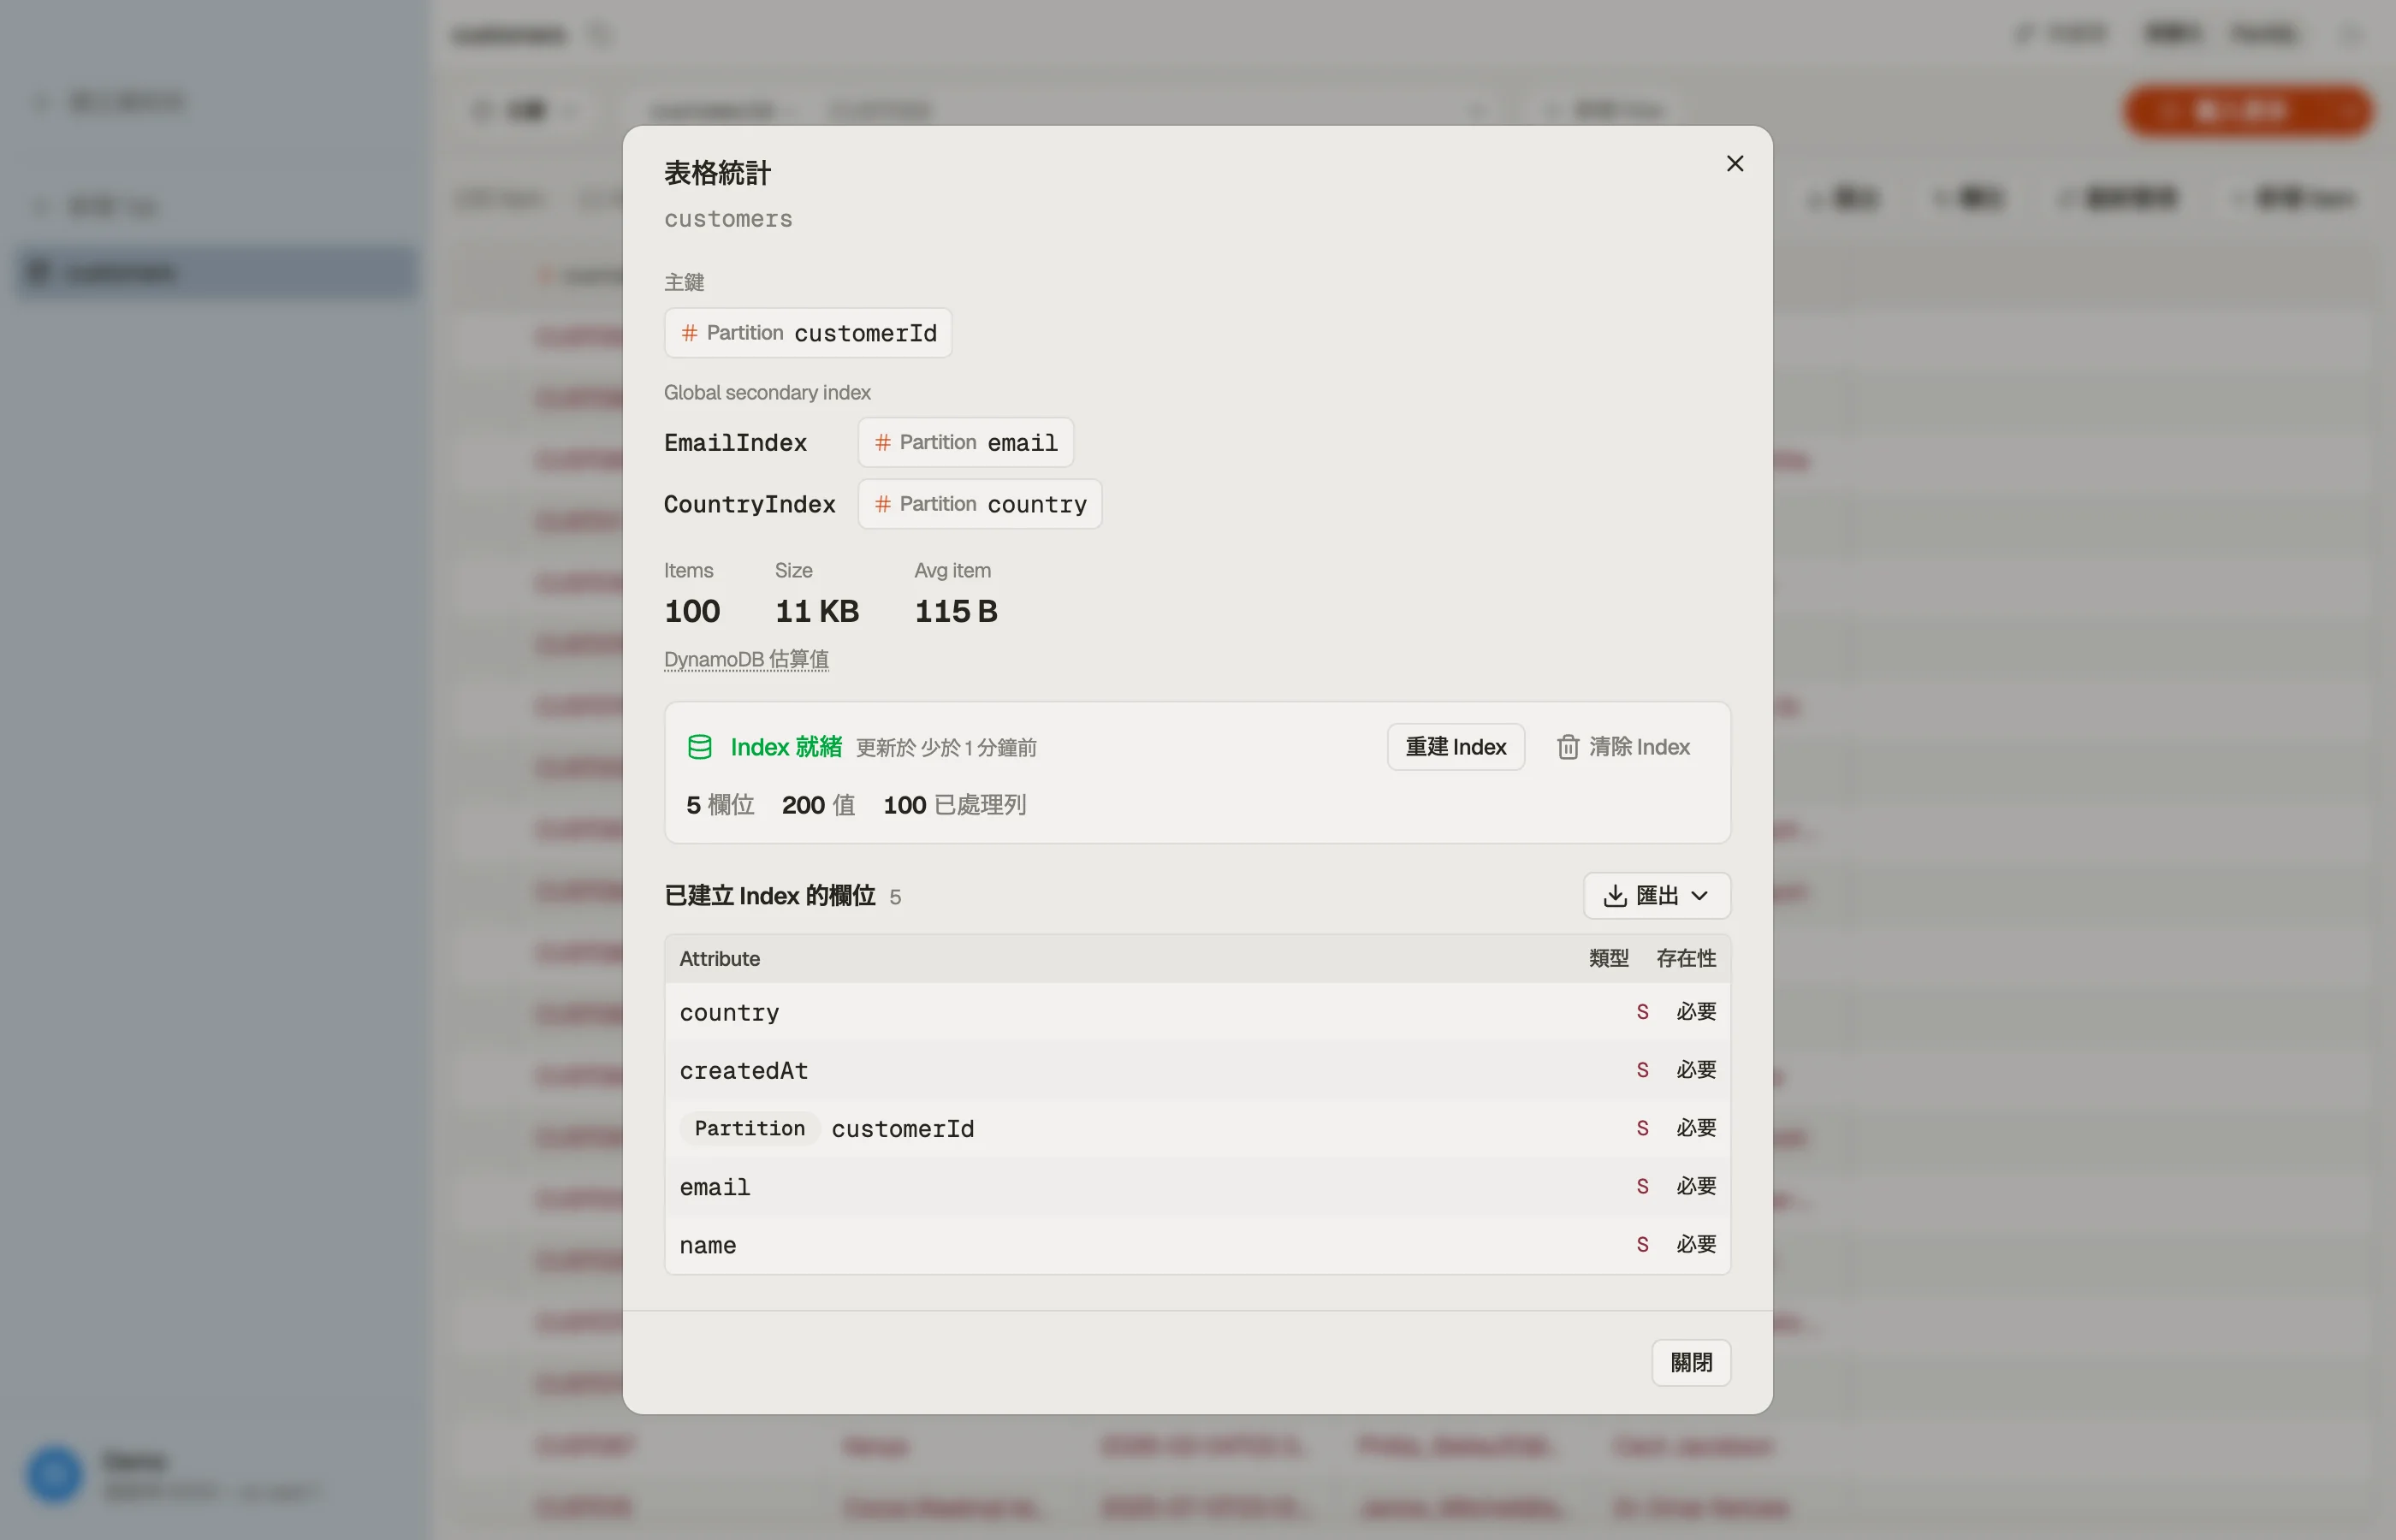Click the 5 欄位 statistic
2396x1540 pixels.
click(720, 805)
